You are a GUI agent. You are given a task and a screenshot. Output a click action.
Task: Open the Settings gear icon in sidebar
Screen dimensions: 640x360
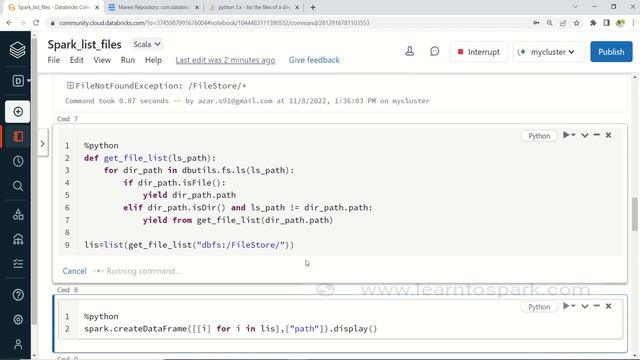18,320
